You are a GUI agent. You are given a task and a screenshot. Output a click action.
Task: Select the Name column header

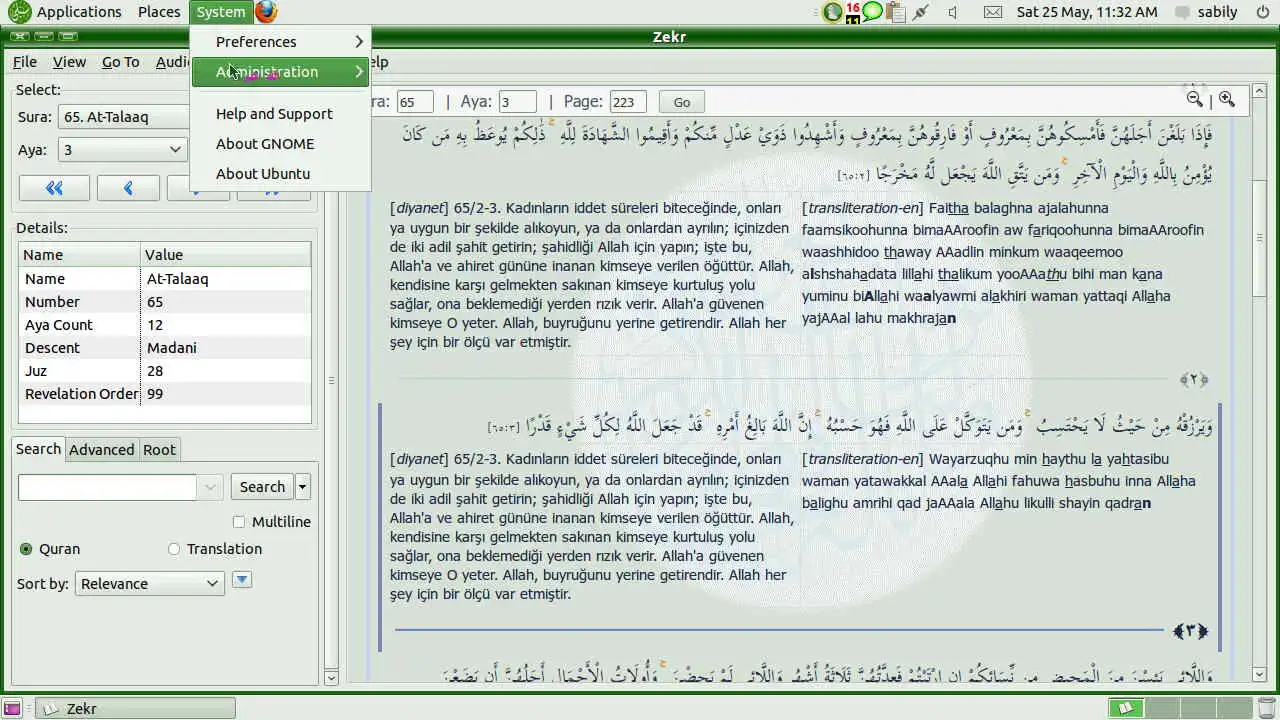80,255
